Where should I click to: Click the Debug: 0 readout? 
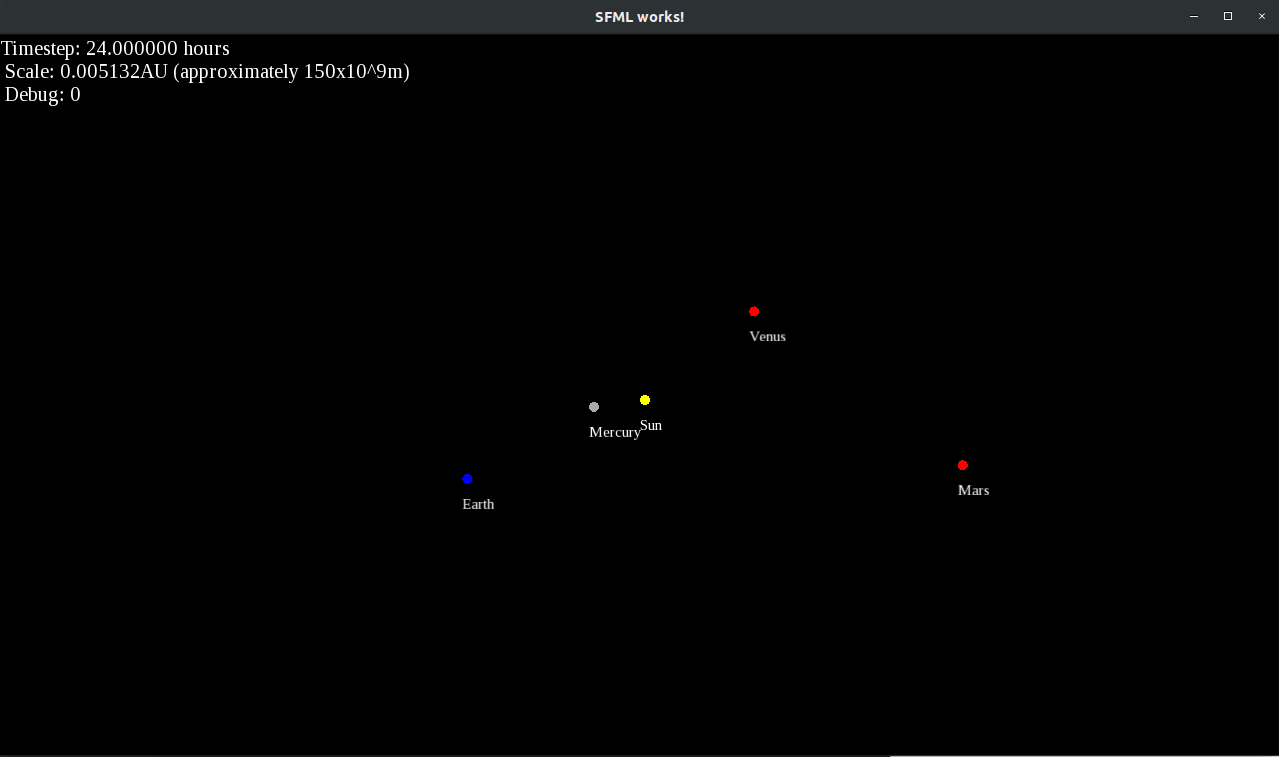(43, 95)
